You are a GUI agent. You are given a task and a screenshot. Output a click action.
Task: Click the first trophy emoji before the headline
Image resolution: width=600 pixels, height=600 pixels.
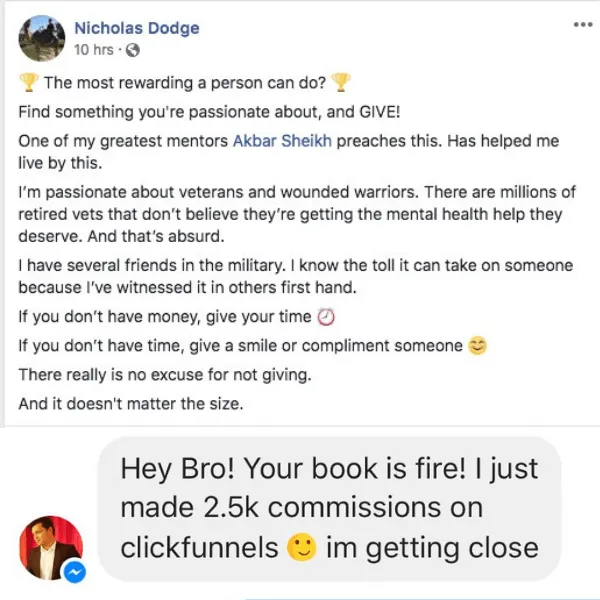(x=29, y=83)
